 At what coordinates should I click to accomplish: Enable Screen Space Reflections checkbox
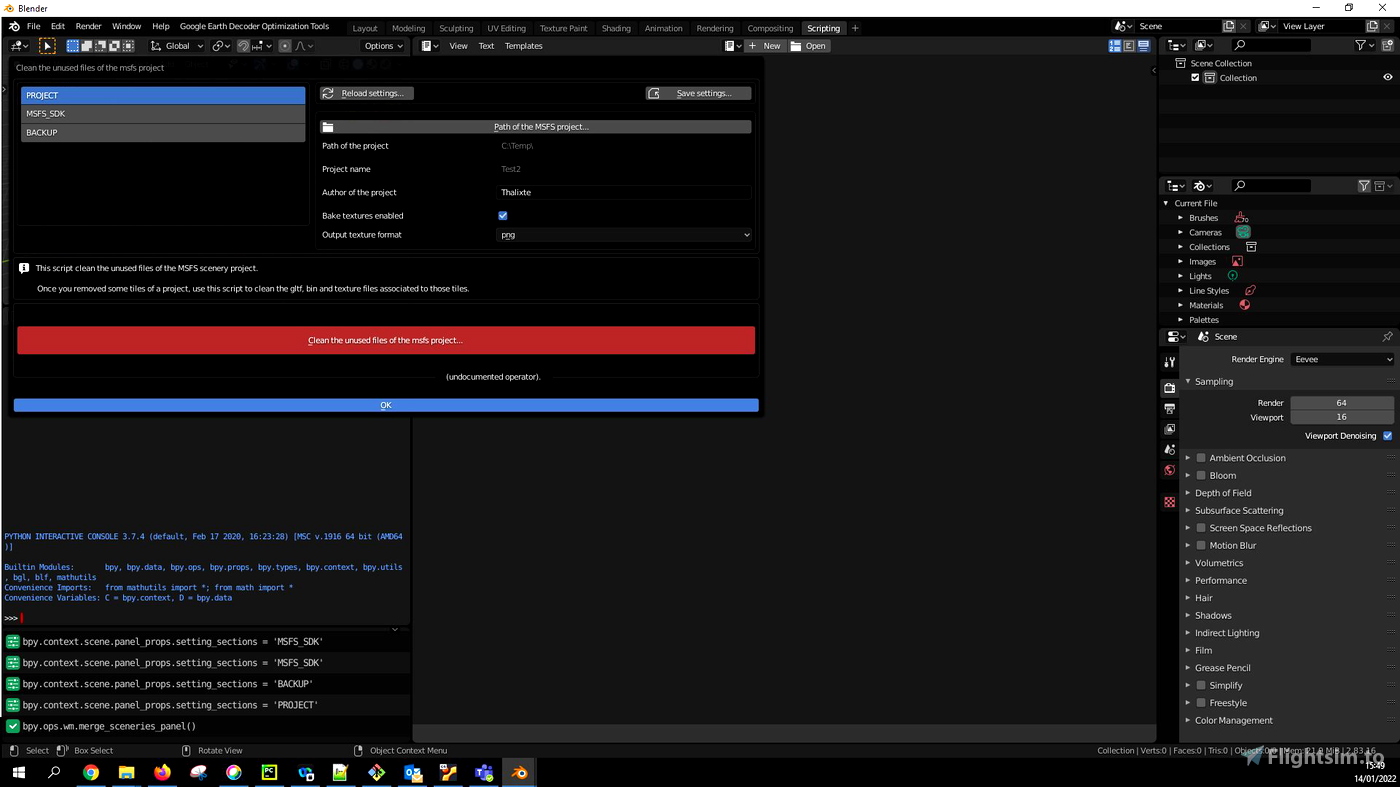(x=1201, y=528)
